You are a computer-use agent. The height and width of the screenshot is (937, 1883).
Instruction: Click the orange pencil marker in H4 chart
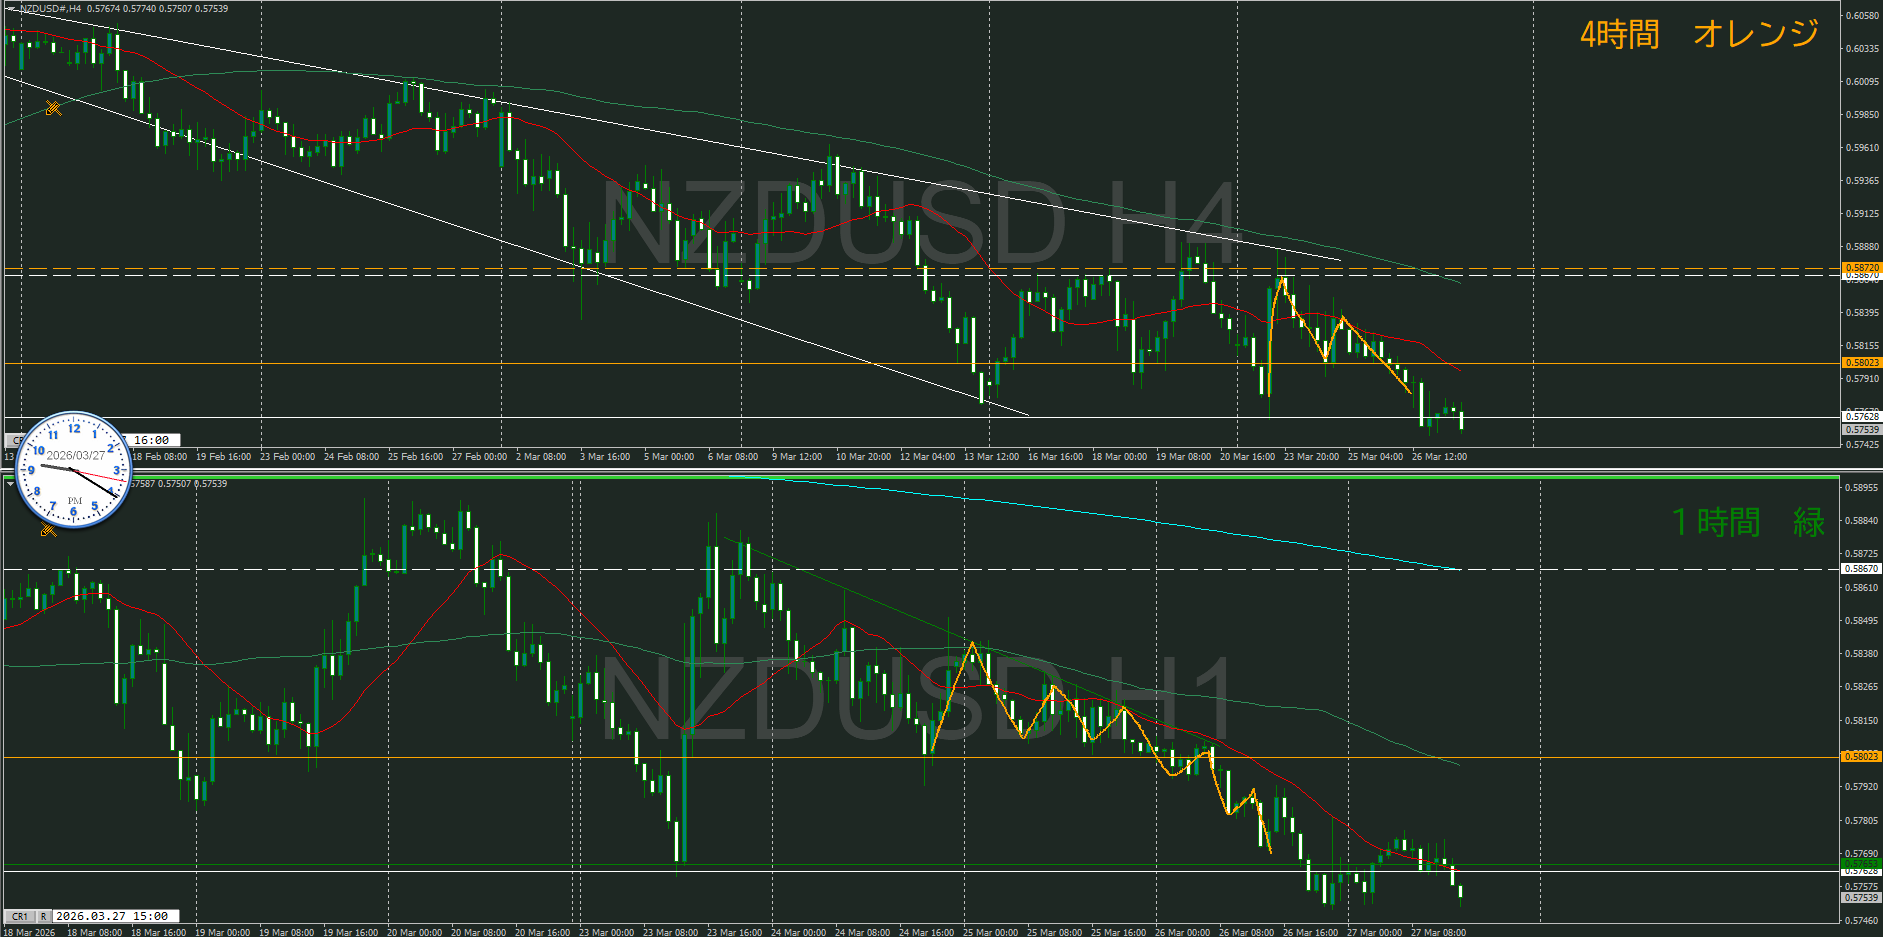pos(53,108)
